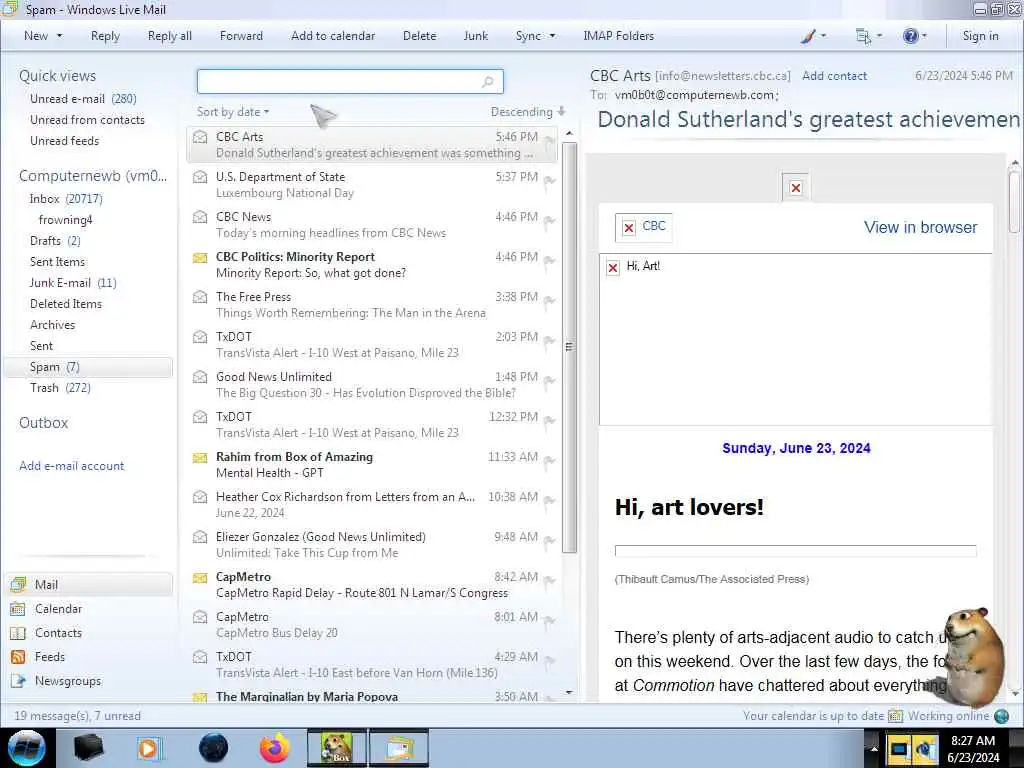Open the hamster Box taskbar app

[338, 748]
